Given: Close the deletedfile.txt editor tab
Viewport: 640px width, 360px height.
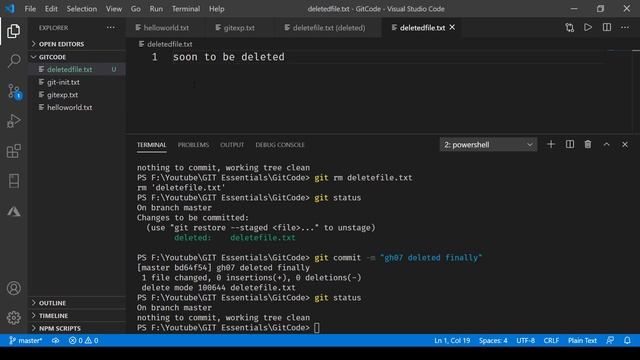Looking at the screenshot, I should tap(452, 27).
